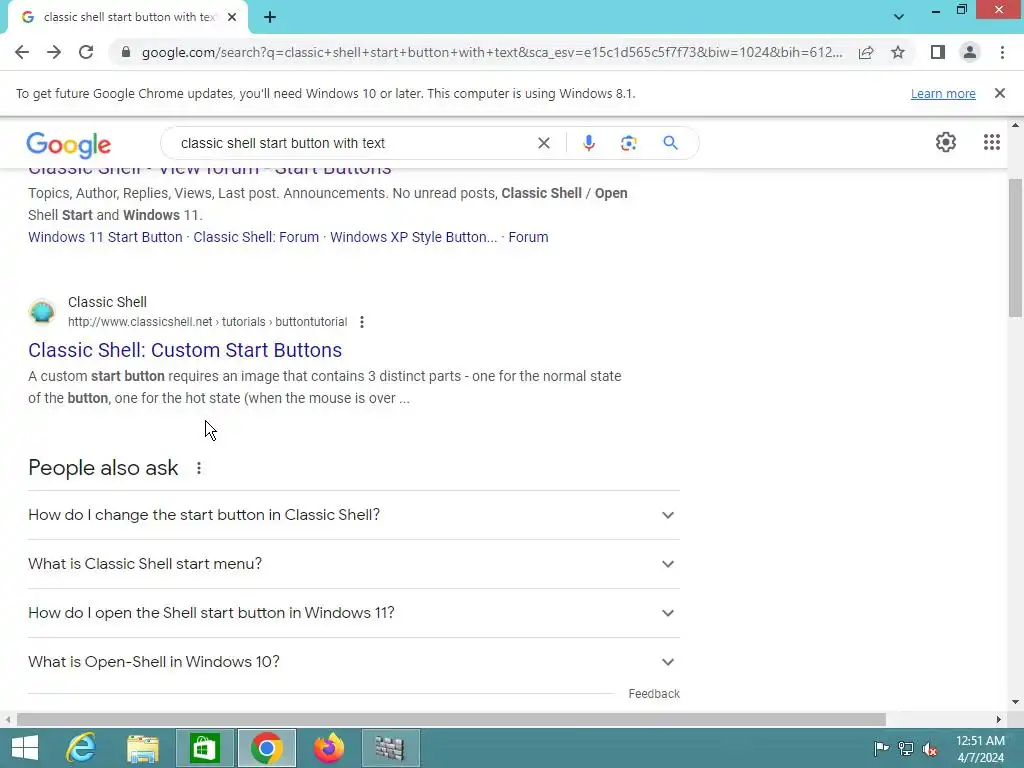Send Feedback on People also ask
The width and height of the screenshot is (1024, 768).
click(x=654, y=694)
